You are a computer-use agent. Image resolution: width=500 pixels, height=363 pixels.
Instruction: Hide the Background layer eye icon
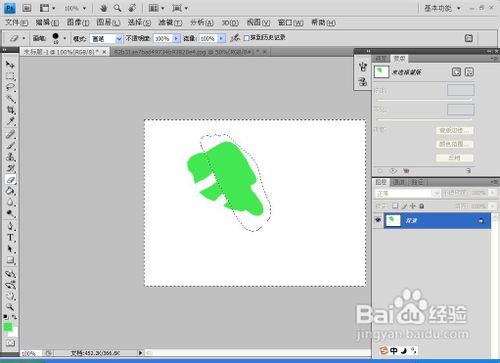point(378,220)
